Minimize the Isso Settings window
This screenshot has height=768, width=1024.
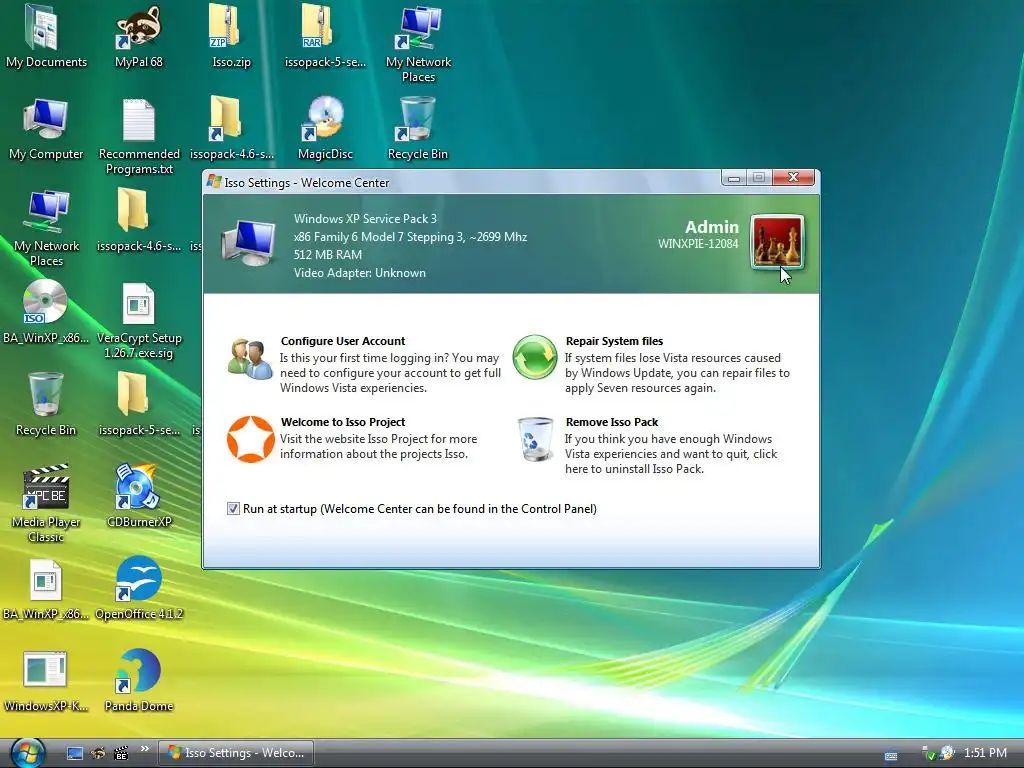pyautogui.click(x=733, y=177)
